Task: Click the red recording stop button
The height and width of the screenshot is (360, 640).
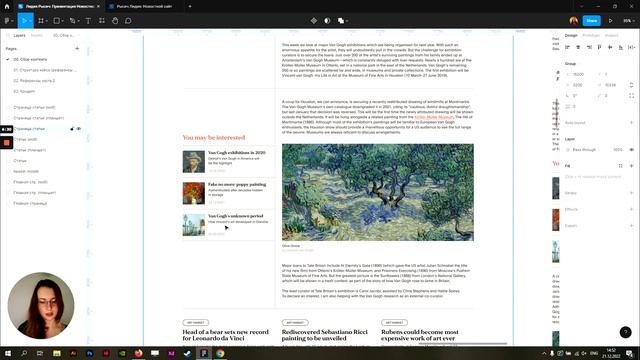Action: [7, 143]
